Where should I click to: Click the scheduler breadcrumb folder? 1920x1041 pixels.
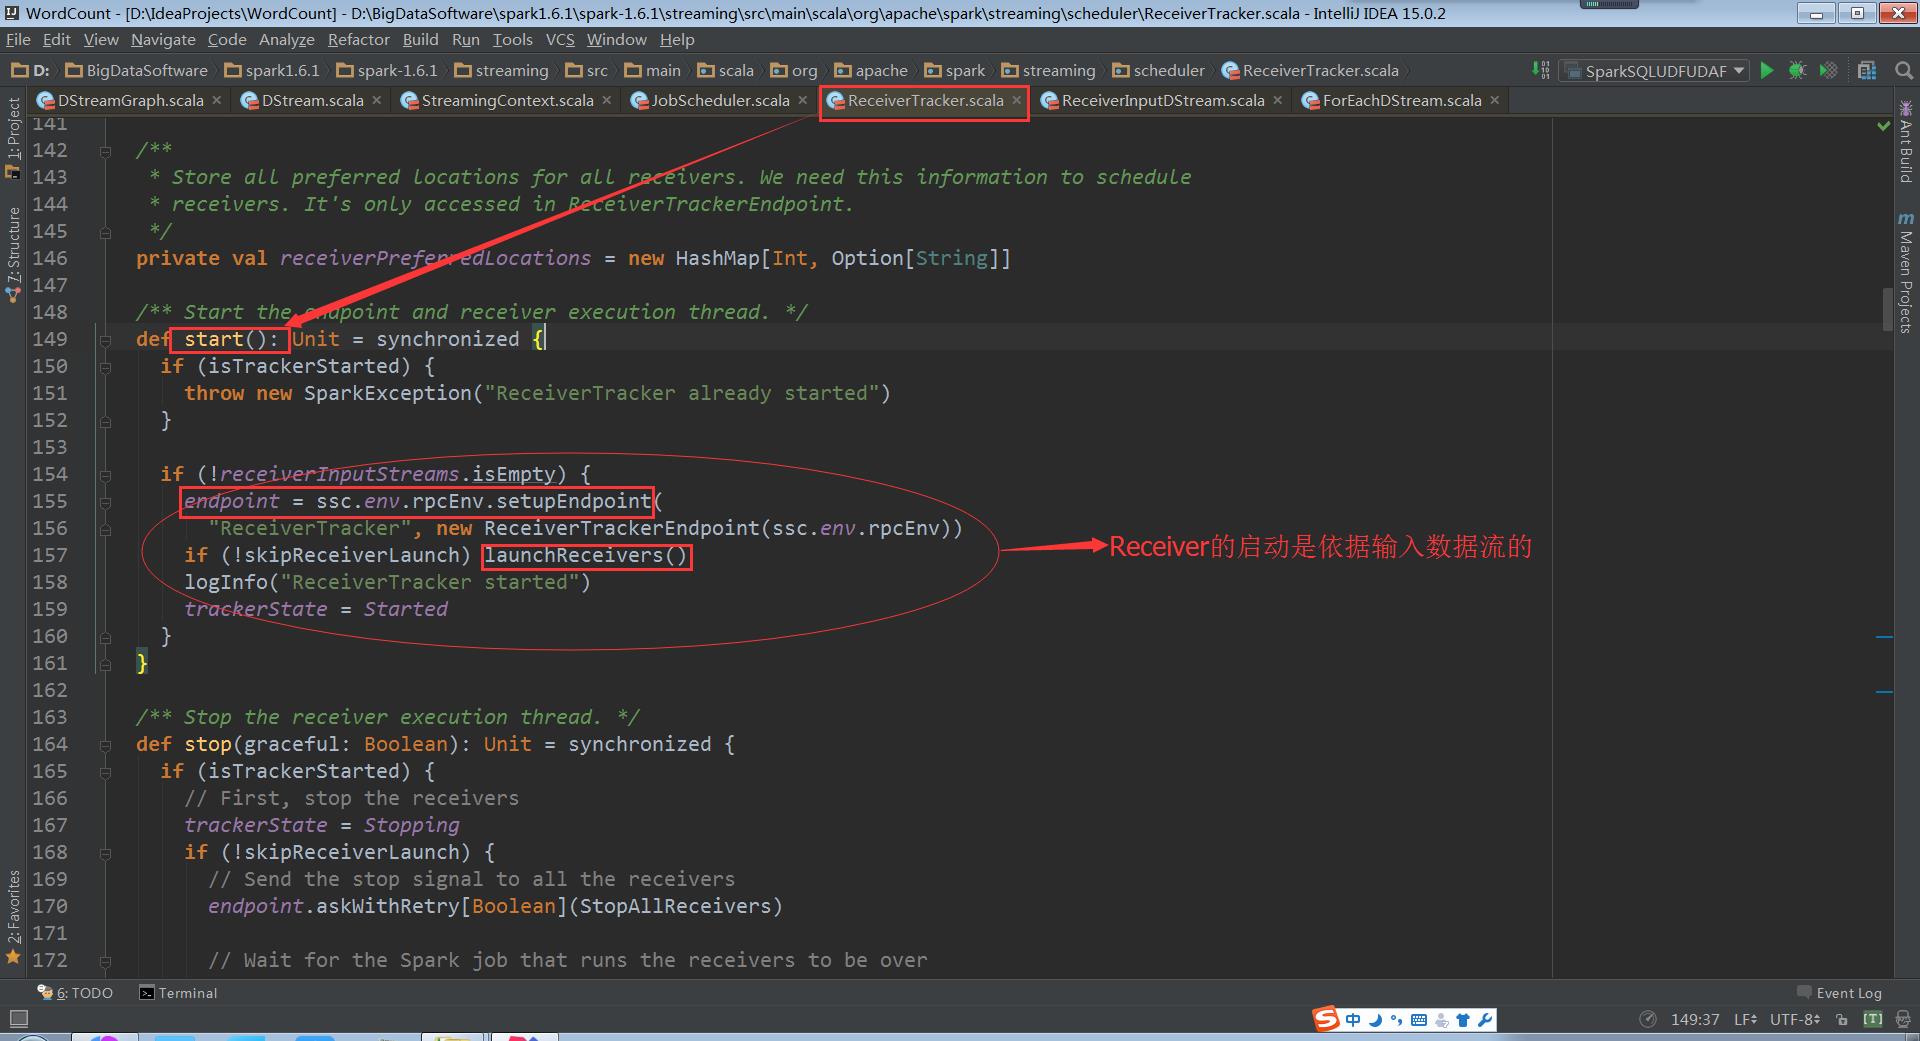(1158, 70)
